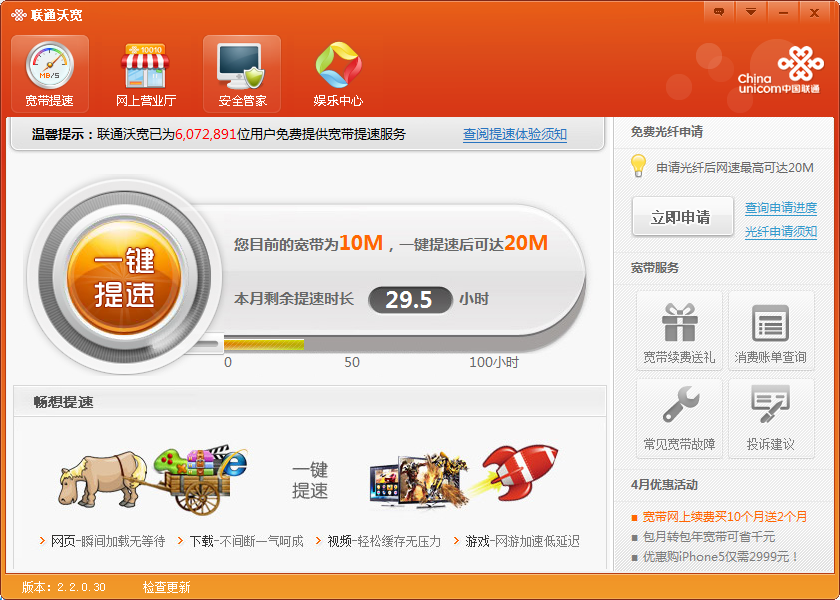Click 检查更新 in the status bar
840x600 pixels.
point(167,587)
